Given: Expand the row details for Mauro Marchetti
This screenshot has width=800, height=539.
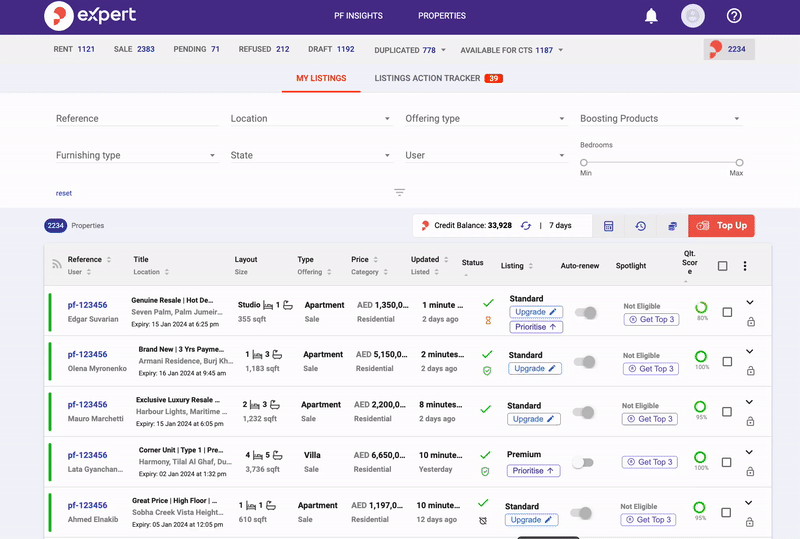Looking at the screenshot, I should click(750, 402).
